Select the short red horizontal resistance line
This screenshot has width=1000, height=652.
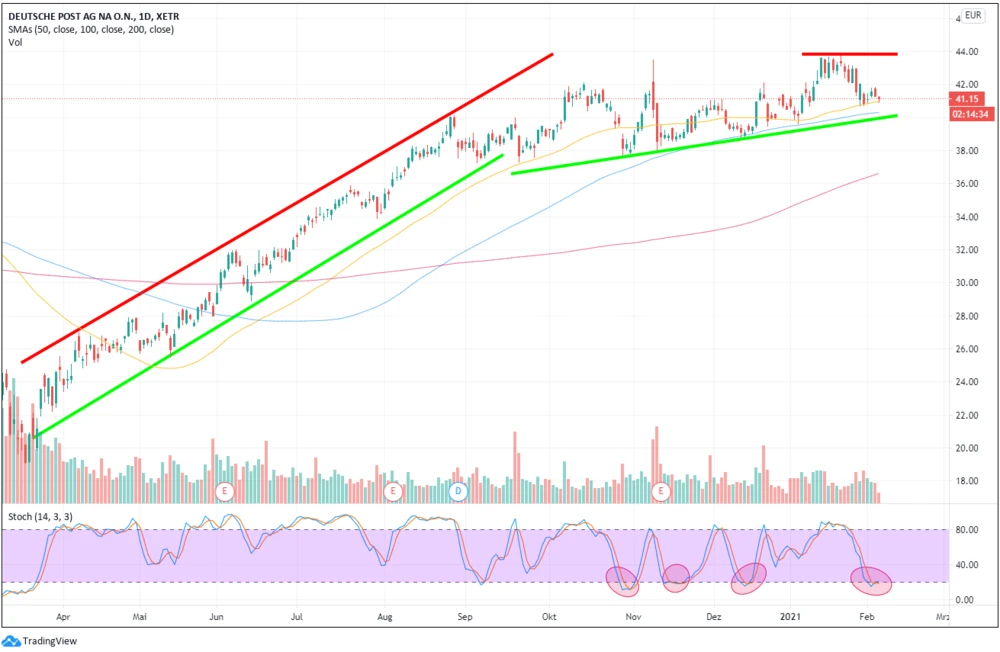(849, 54)
